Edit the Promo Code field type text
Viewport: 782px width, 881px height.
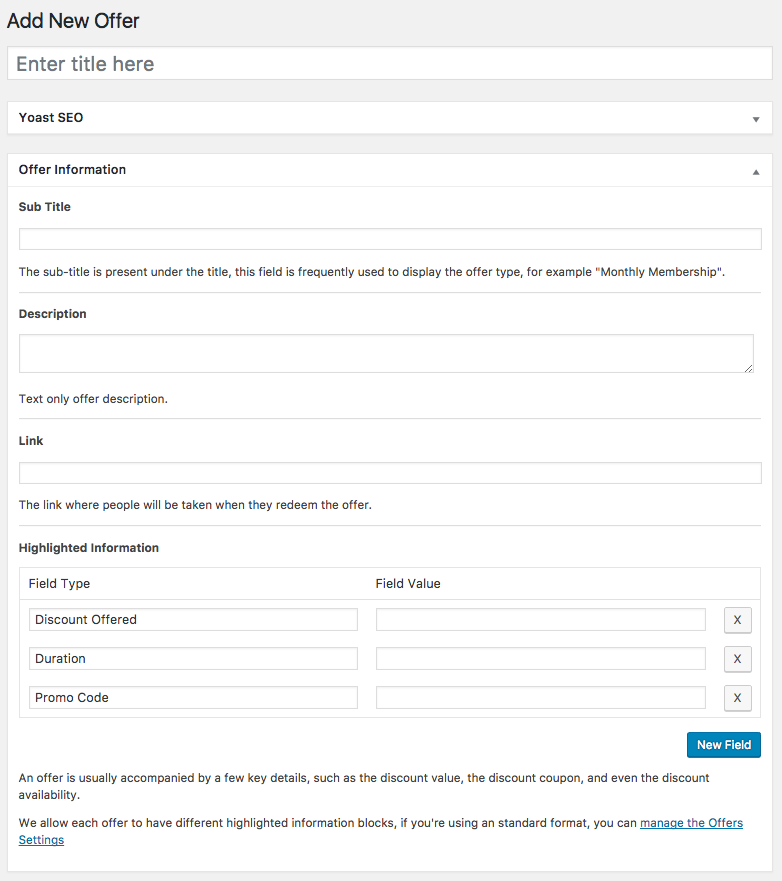(x=193, y=698)
